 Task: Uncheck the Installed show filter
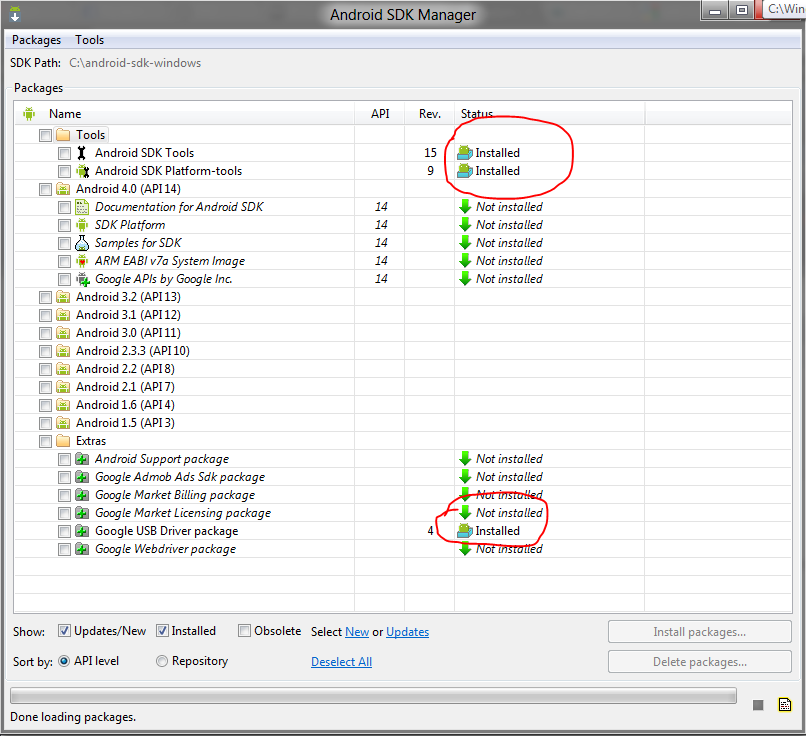point(162,631)
